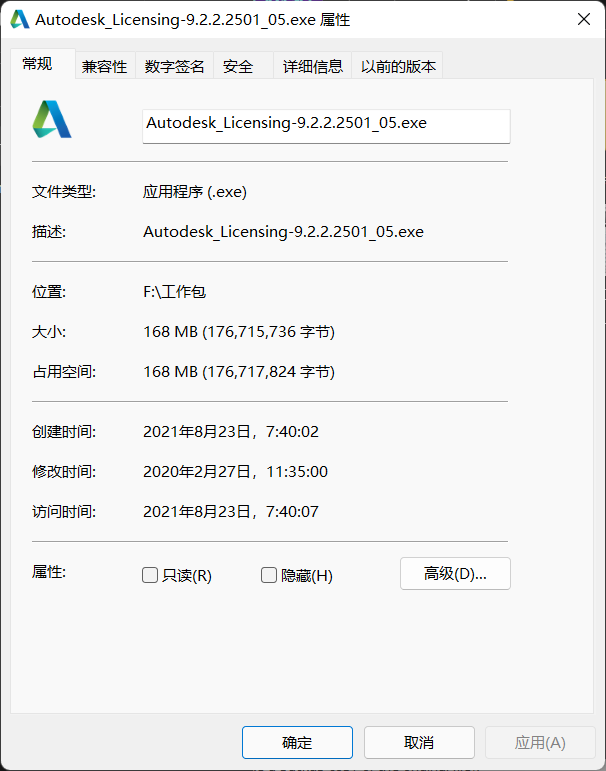Click the file name text field
The image size is (606, 771).
click(x=326, y=125)
